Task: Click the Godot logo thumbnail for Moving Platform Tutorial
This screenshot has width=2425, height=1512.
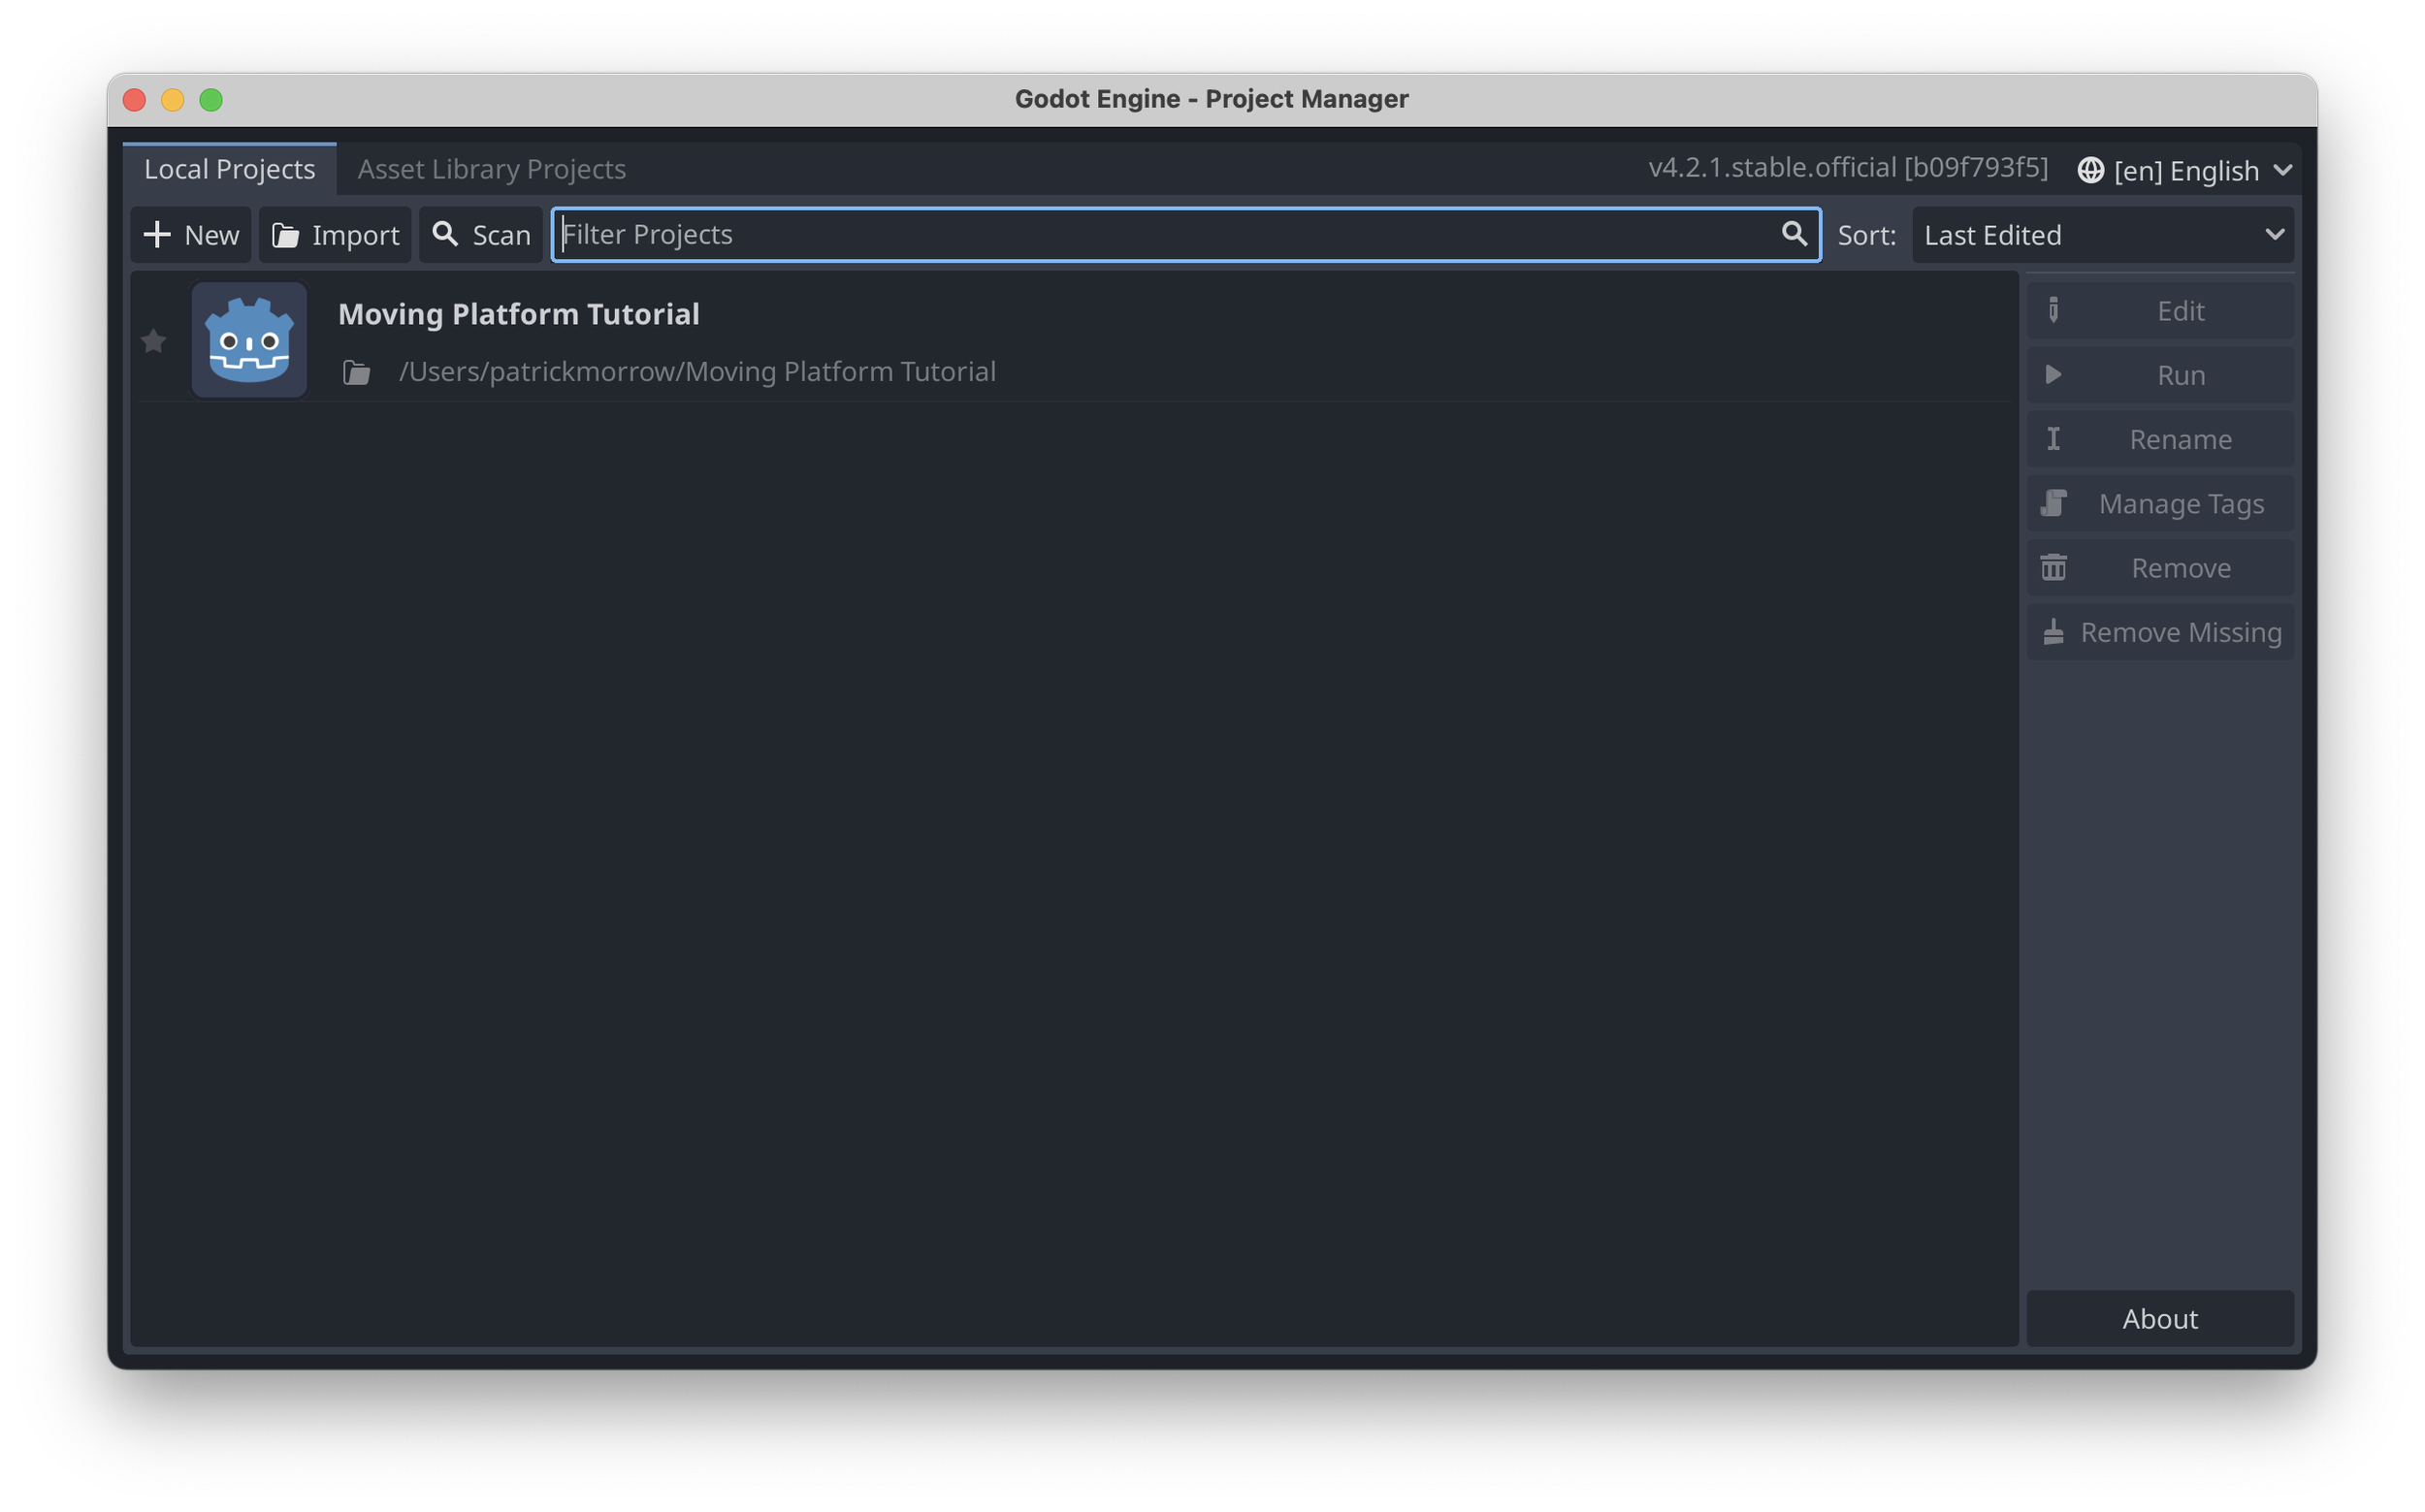Action: [248, 339]
